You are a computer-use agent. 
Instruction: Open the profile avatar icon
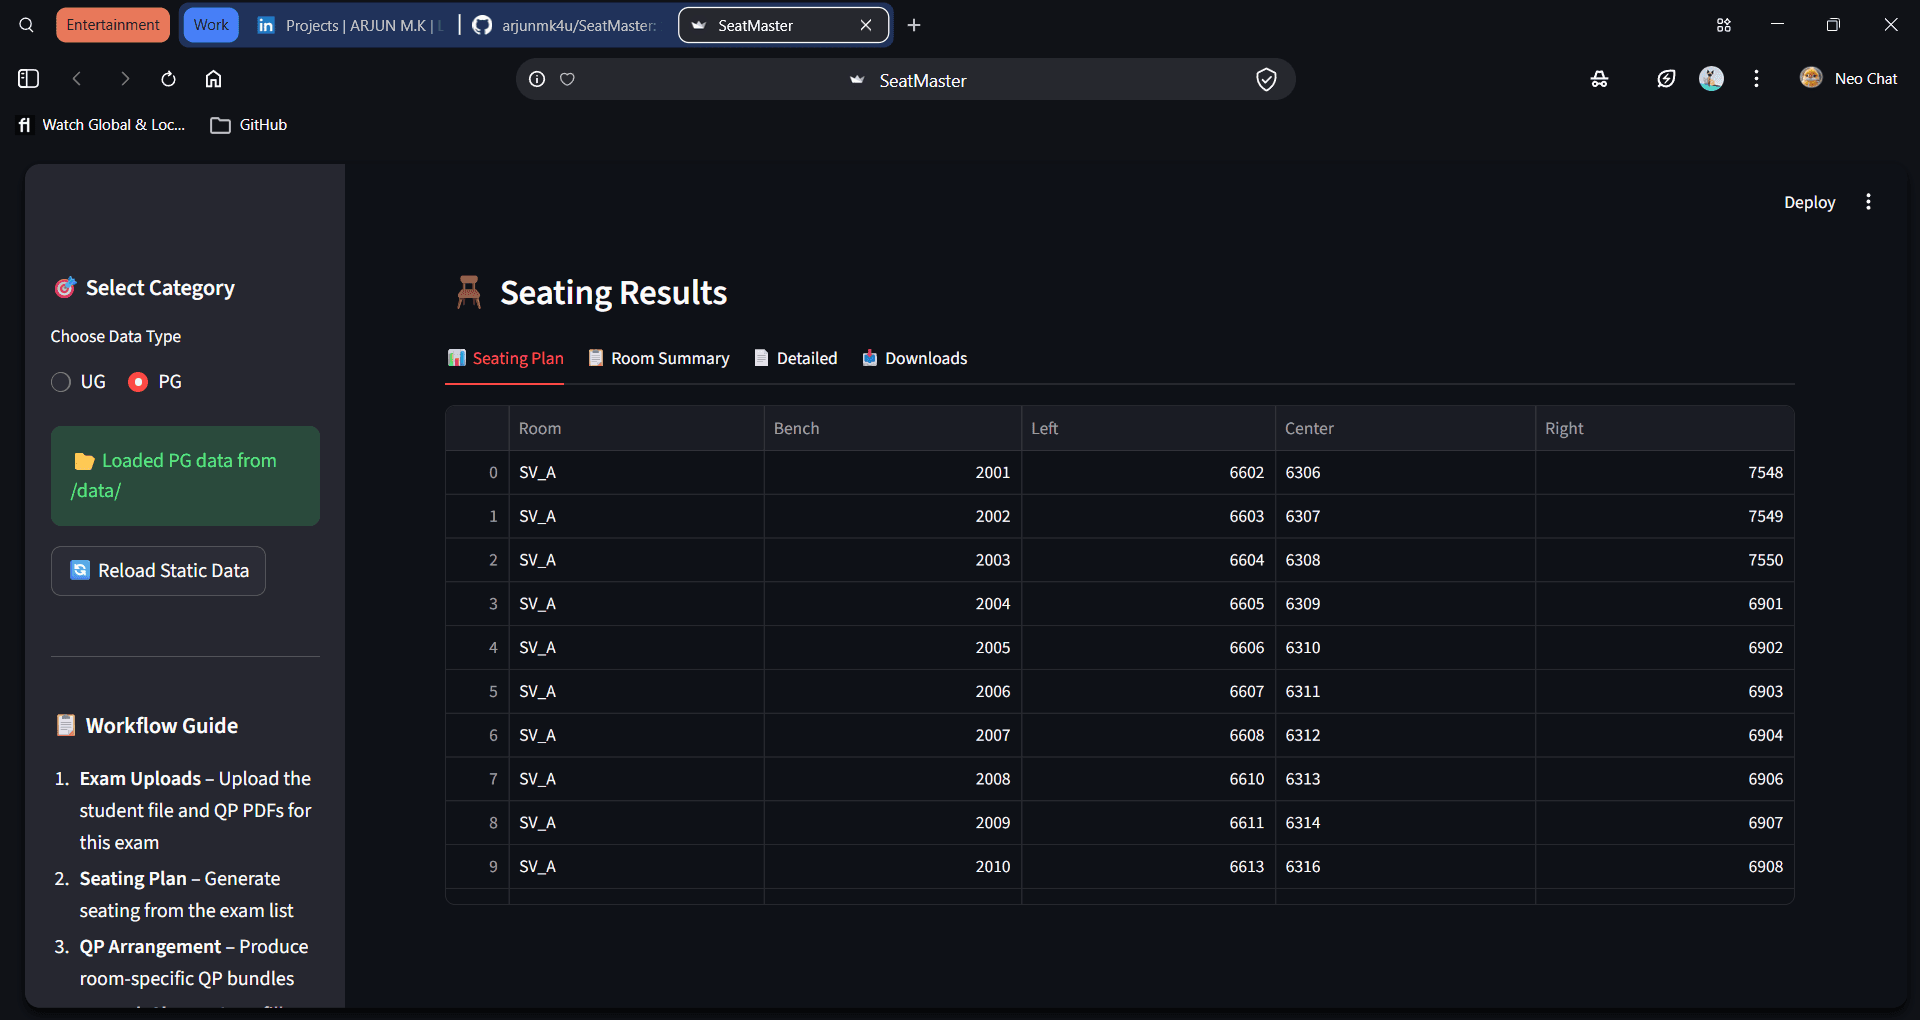click(1711, 78)
